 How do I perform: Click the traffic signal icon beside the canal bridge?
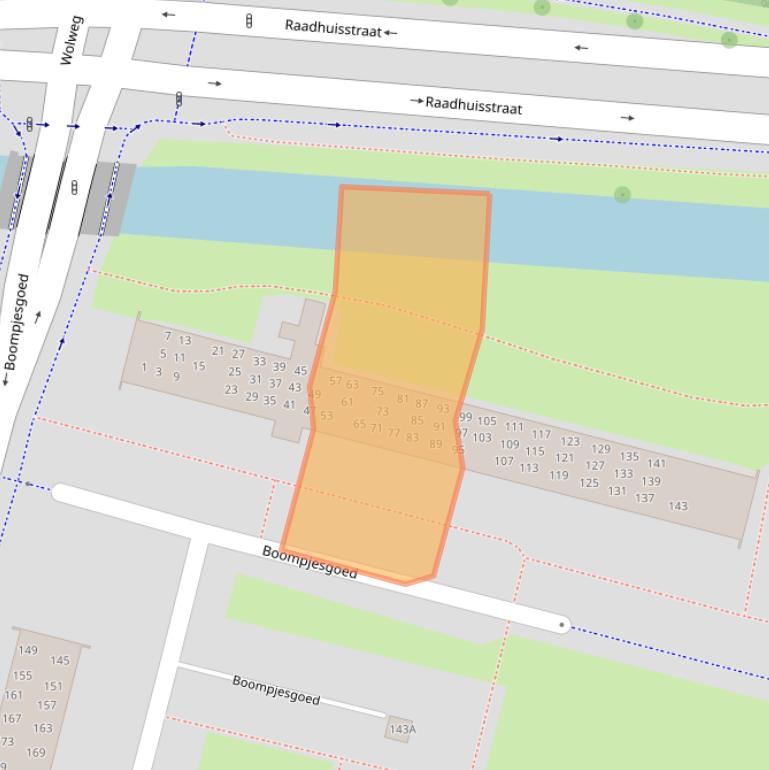74,187
